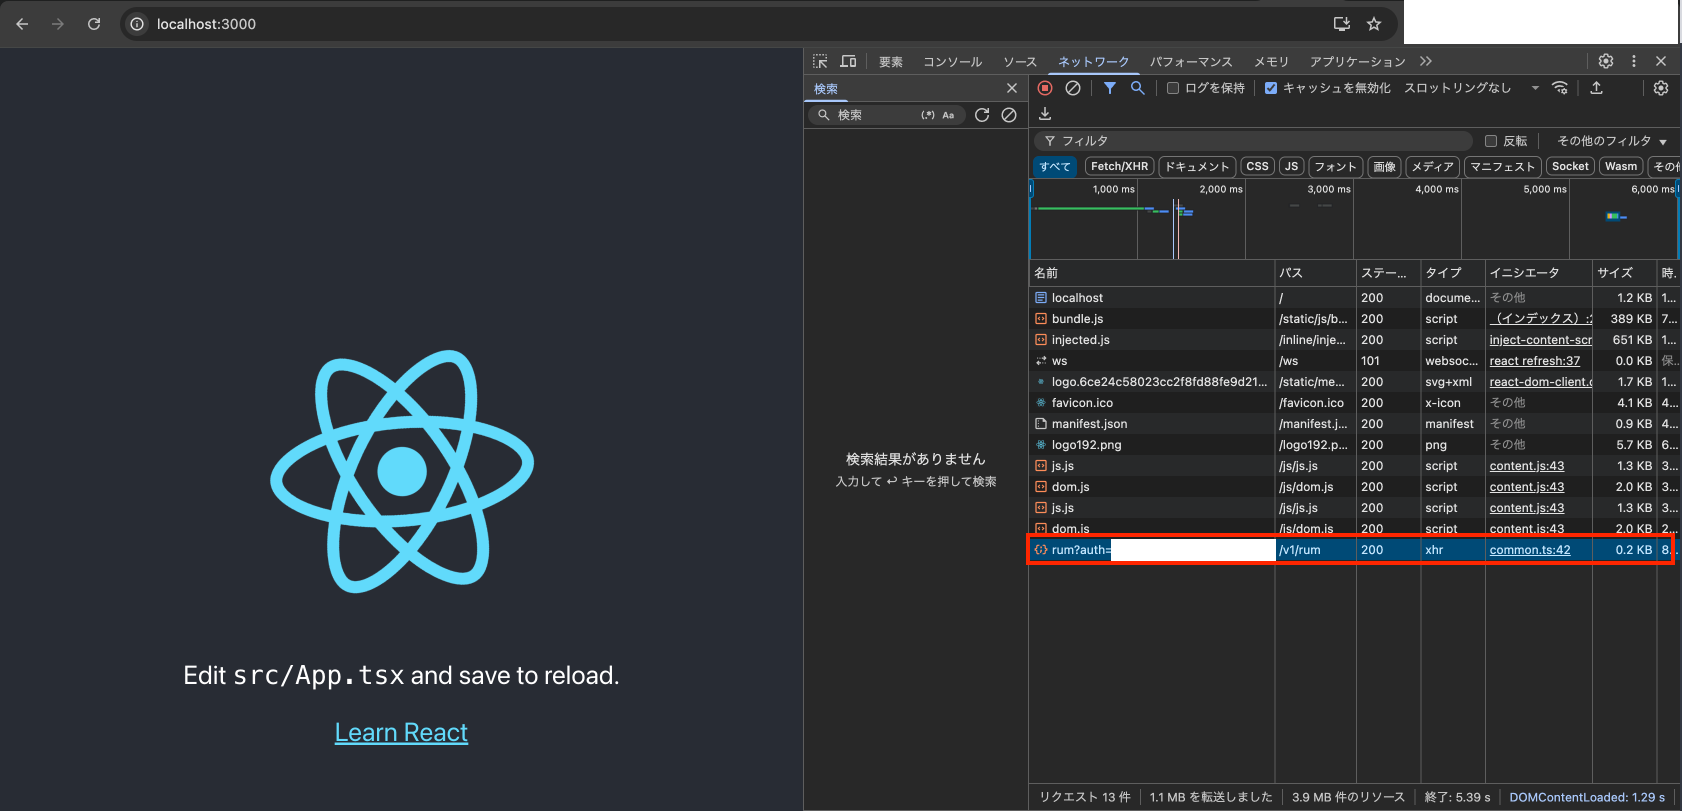The width and height of the screenshot is (1682, 811).
Task: Refresh the search results
Action: pyautogui.click(x=982, y=115)
